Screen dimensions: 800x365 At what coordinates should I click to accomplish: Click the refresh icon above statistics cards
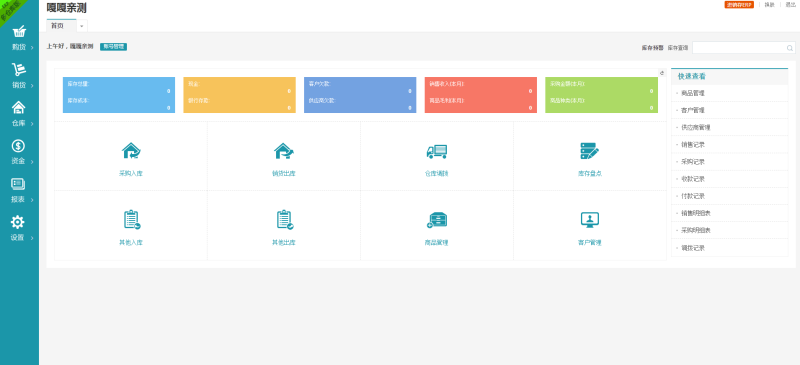[x=662, y=73]
